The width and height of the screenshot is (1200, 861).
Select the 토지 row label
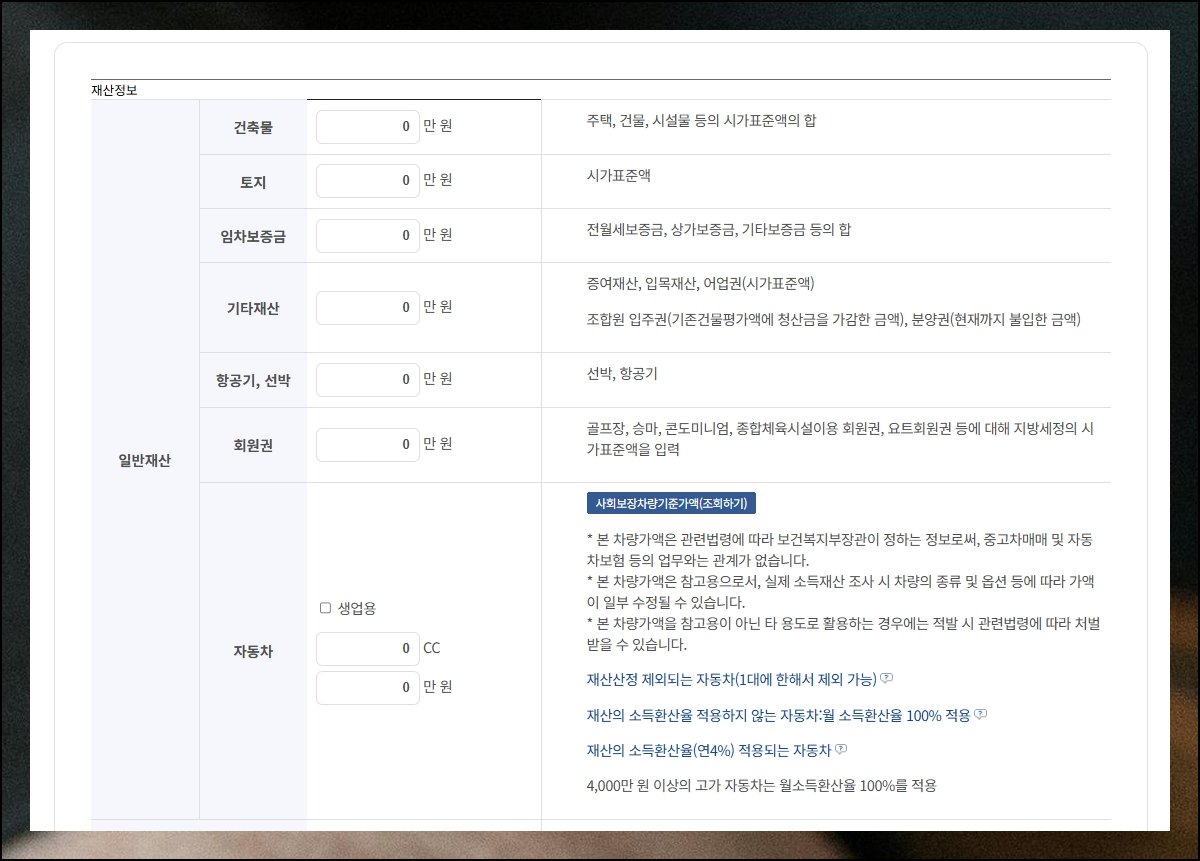(x=253, y=182)
